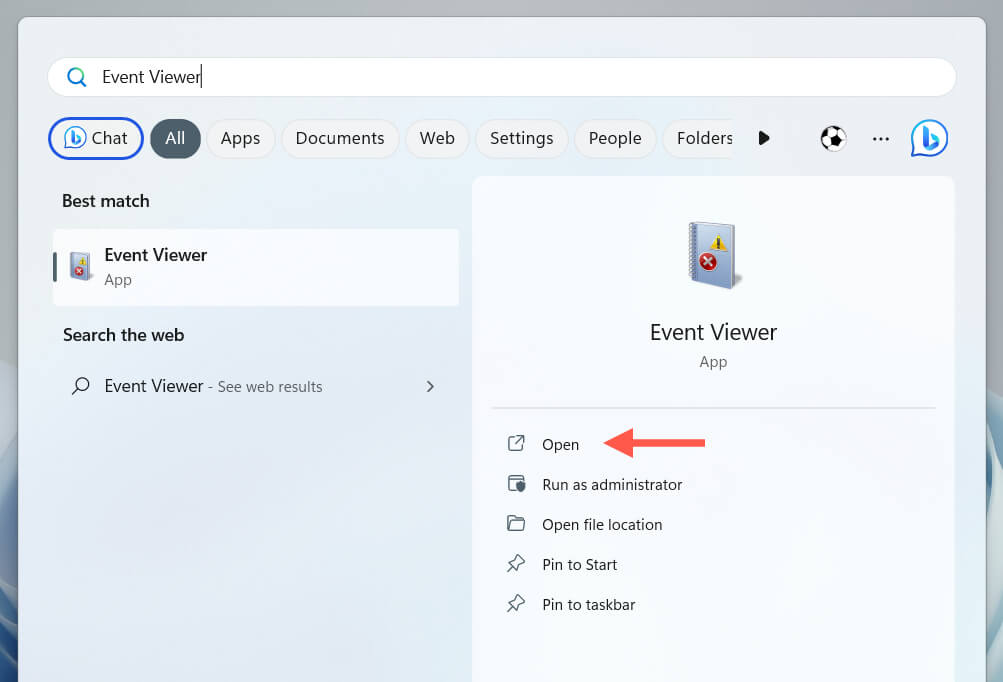Choose Pin to Start
Image resolution: width=1003 pixels, height=682 pixels.
point(580,565)
